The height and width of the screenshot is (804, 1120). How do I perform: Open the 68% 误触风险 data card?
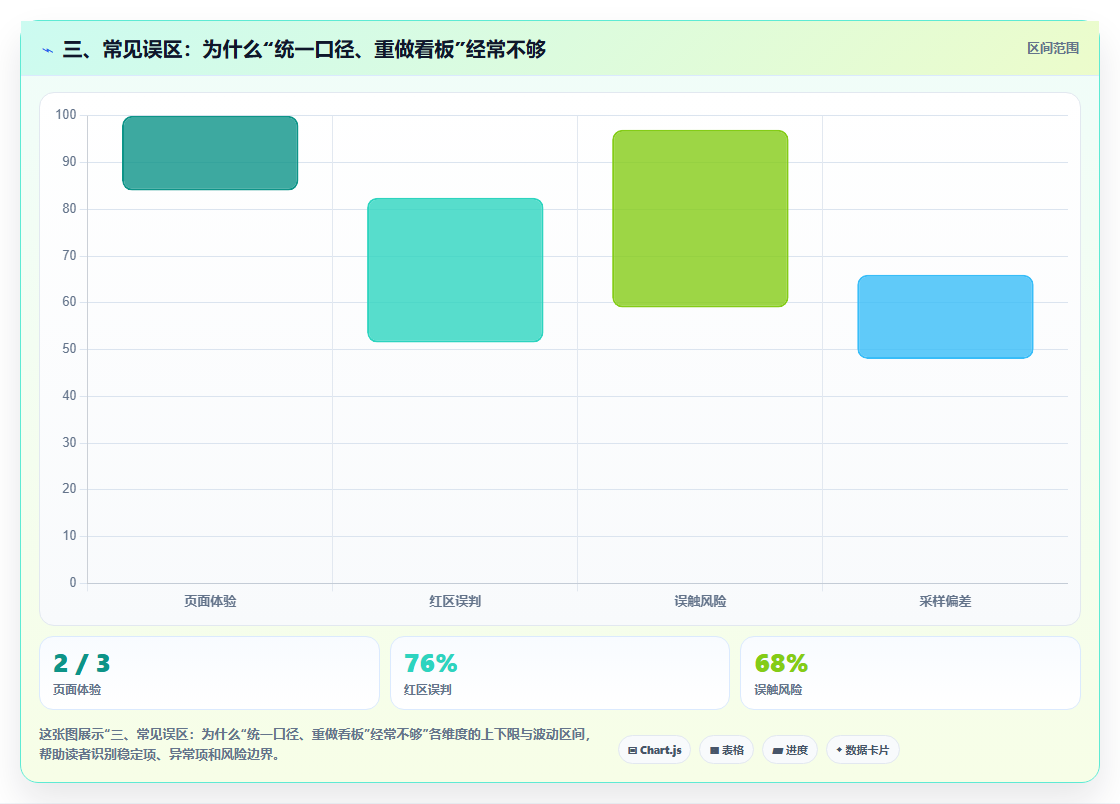(911, 673)
